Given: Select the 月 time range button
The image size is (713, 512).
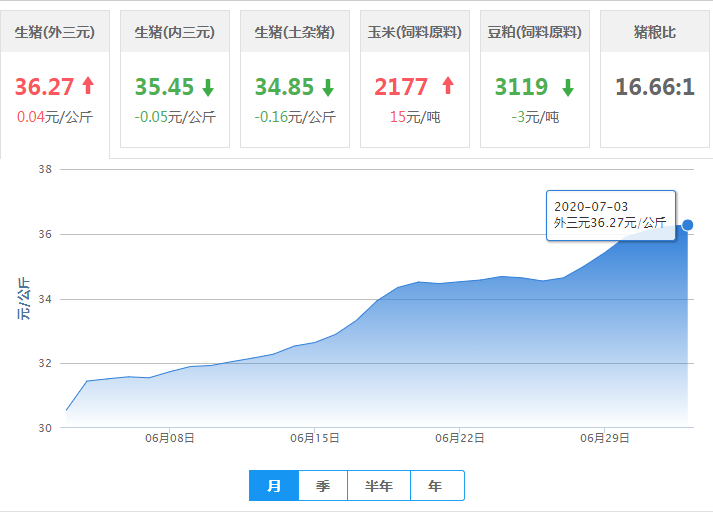Looking at the screenshot, I should 273,486.
